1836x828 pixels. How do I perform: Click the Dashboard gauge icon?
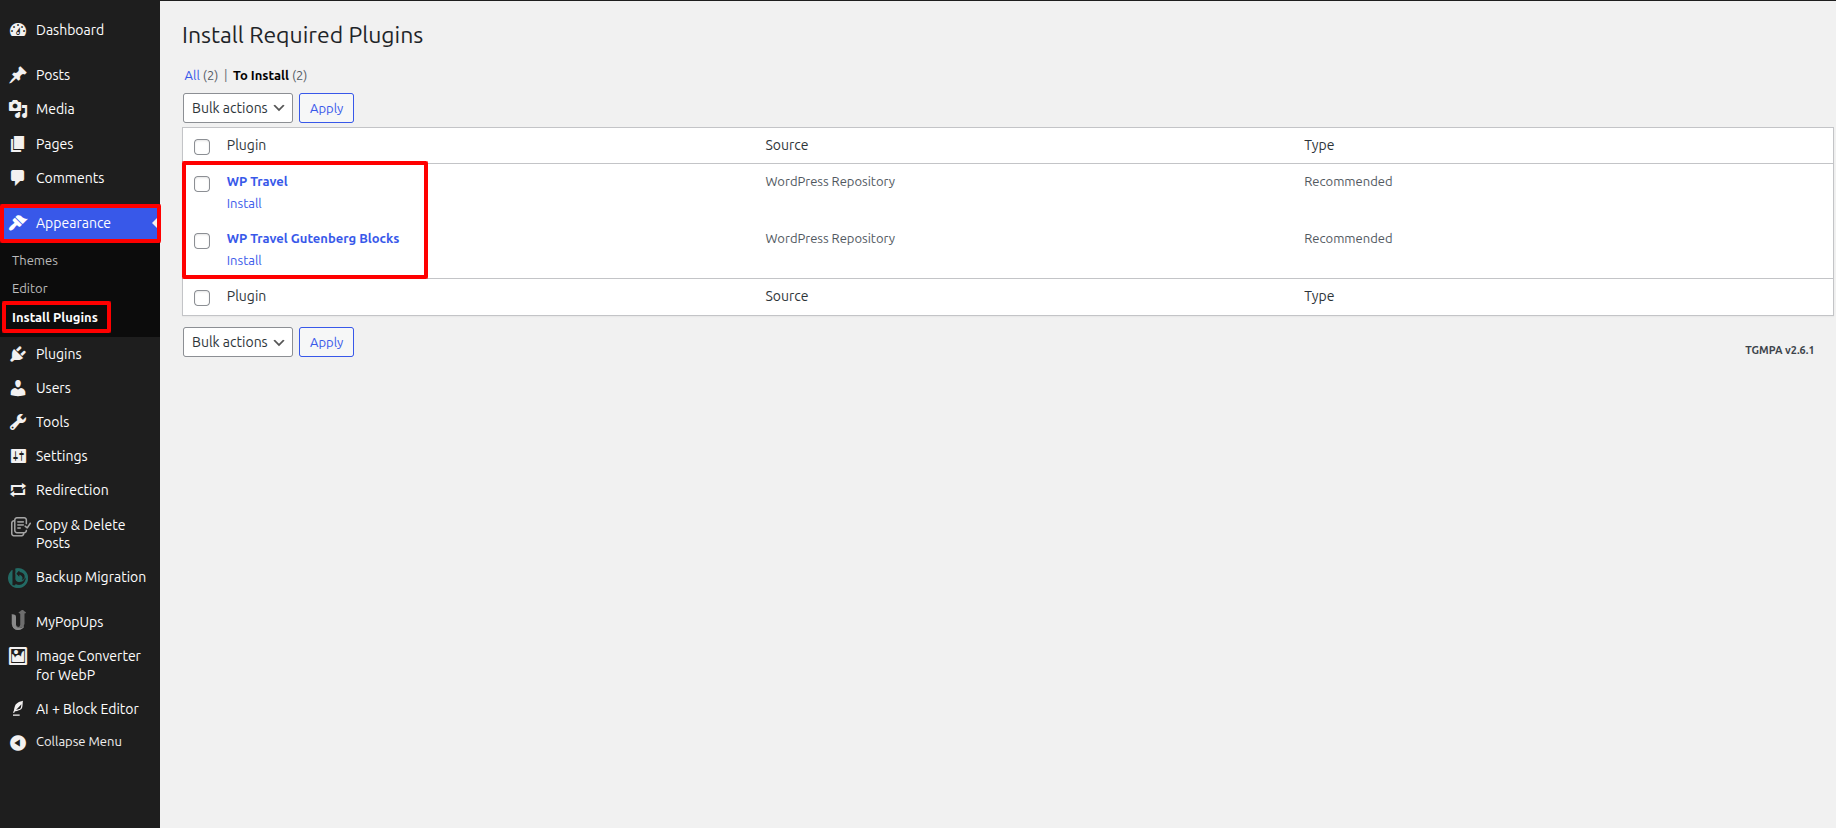pyautogui.click(x=18, y=30)
